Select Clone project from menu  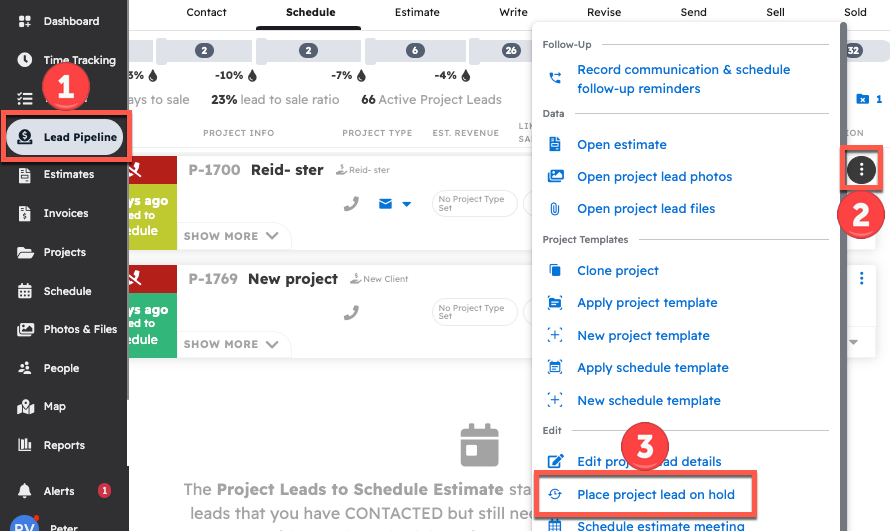click(x=618, y=271)
